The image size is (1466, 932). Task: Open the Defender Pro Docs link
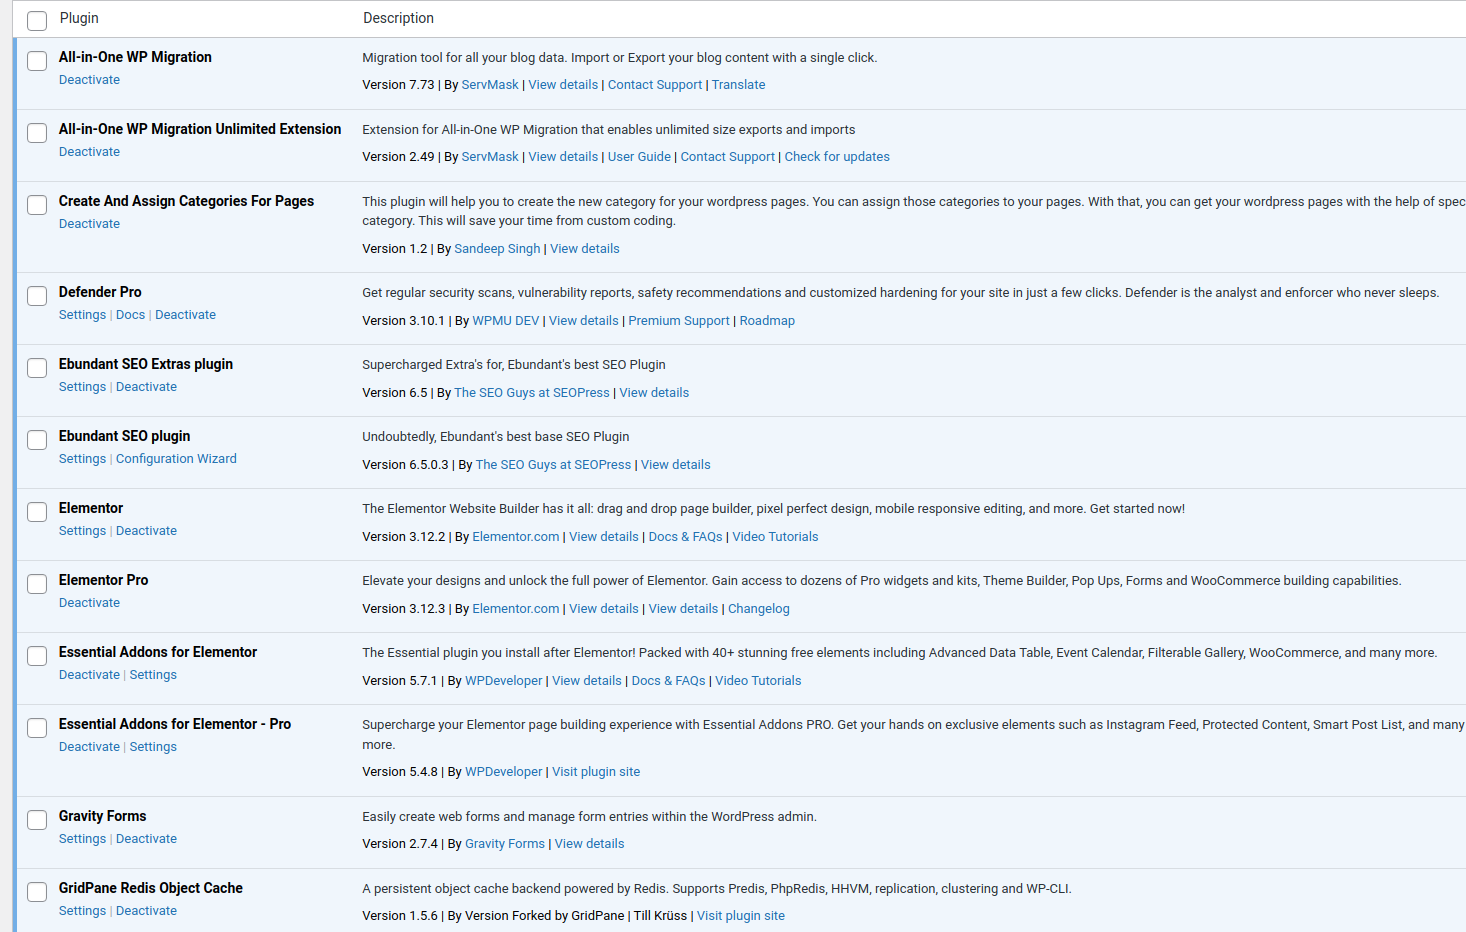pyautogui.click(x=130, y=315)
